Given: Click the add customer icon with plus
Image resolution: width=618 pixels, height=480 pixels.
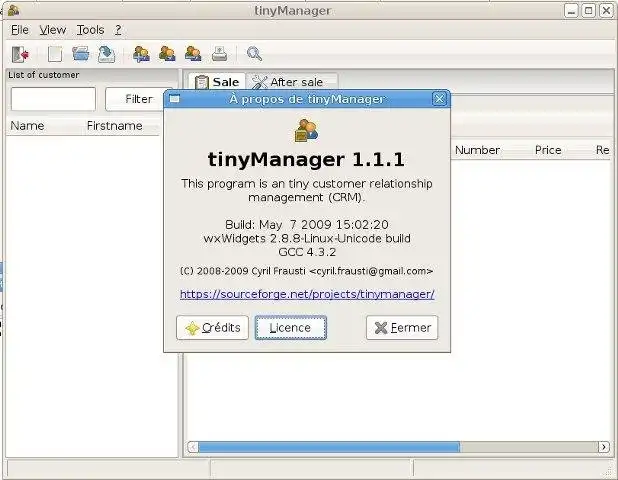Looking at the screenshot, I should [x=141, y=54].
